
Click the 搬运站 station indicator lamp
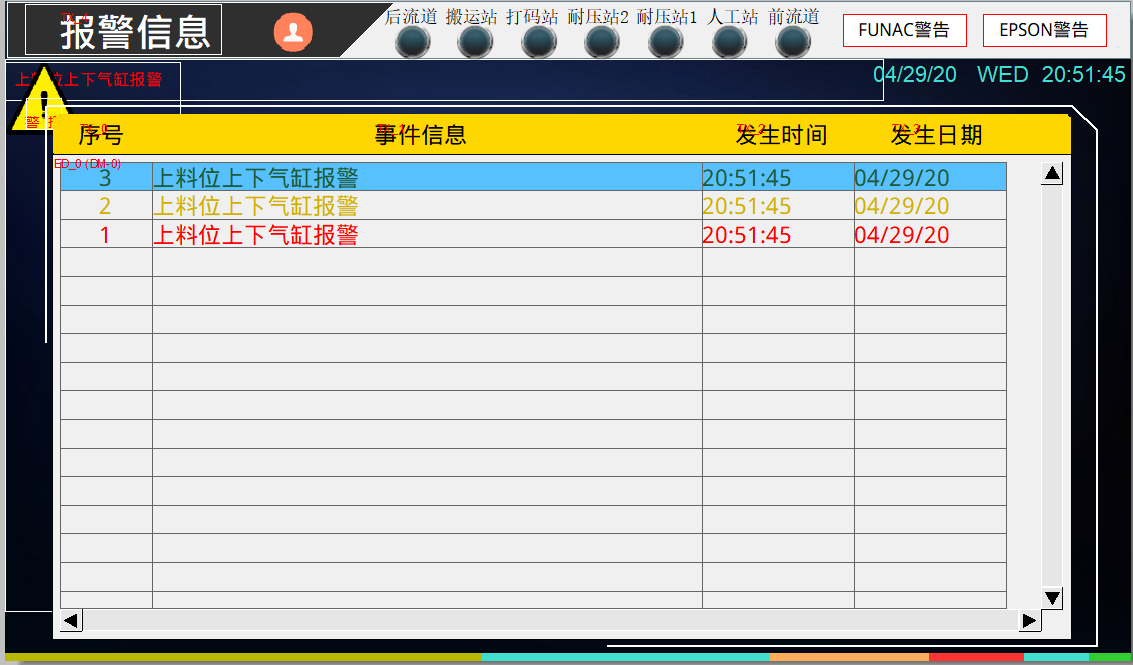pyautogui.click(x=475, y=42)
